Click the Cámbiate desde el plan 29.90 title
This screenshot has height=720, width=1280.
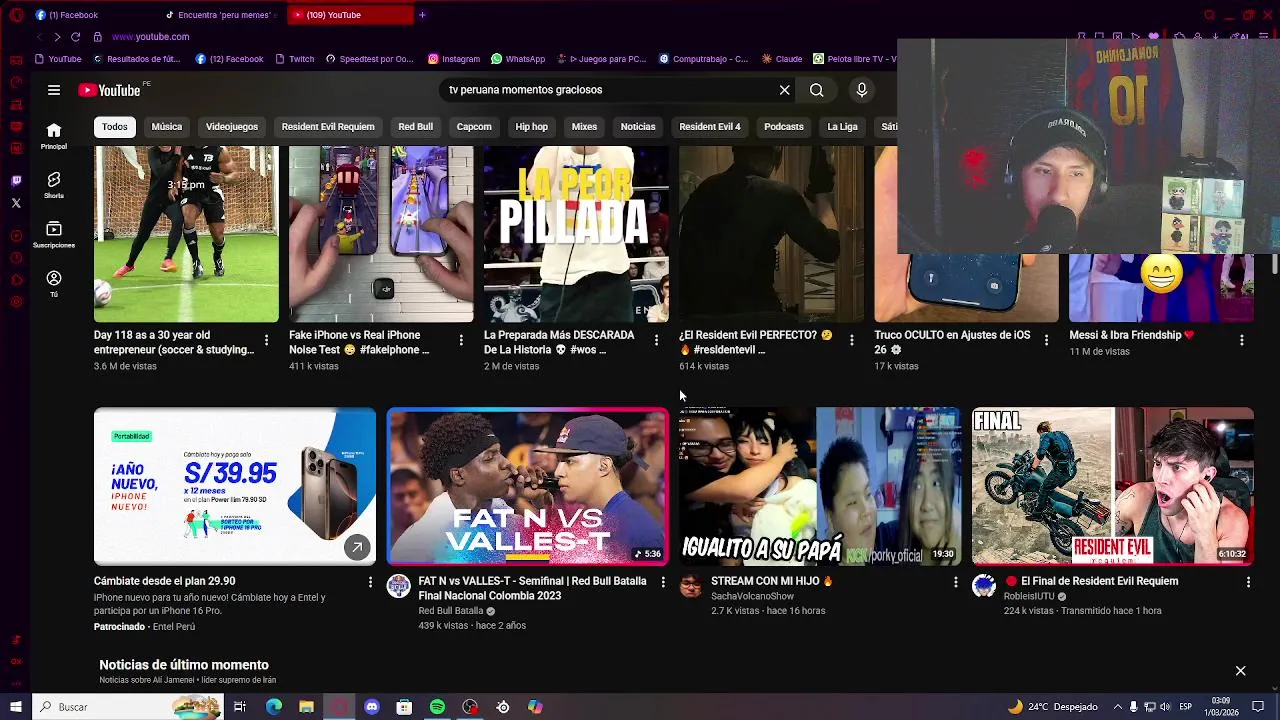[x=165, y=581]
